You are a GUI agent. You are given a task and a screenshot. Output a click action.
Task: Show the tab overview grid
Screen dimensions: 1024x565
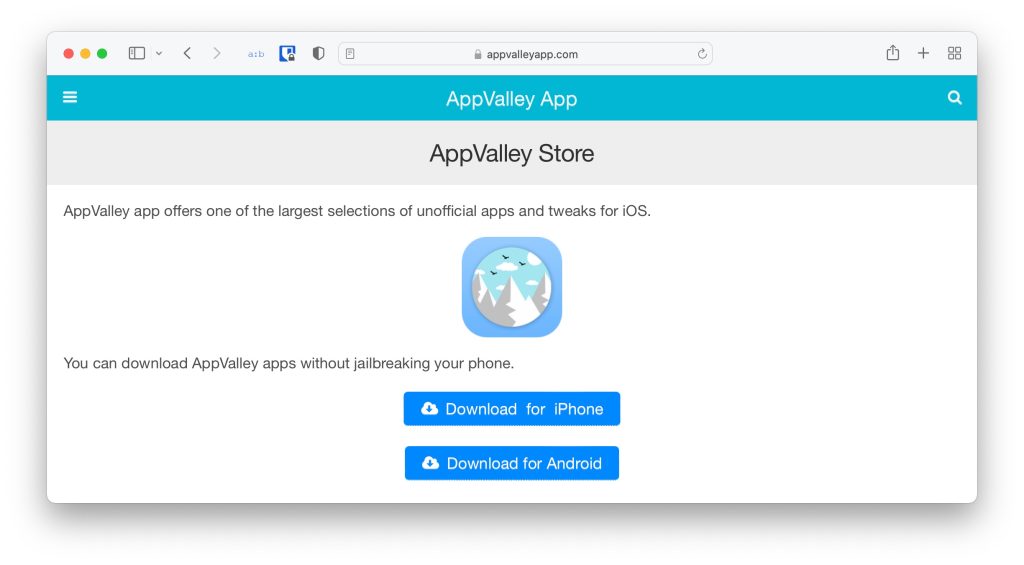pyautogui.click(x=954, y=54)
